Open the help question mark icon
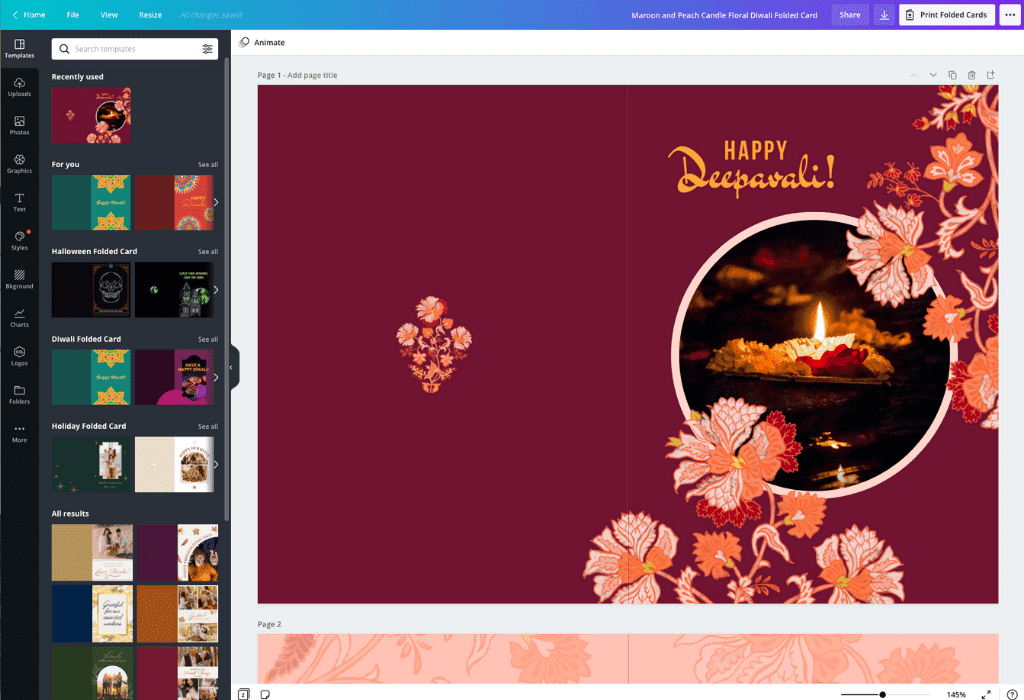Viewport: 1024px width, 700px height. pos(1012,694)
